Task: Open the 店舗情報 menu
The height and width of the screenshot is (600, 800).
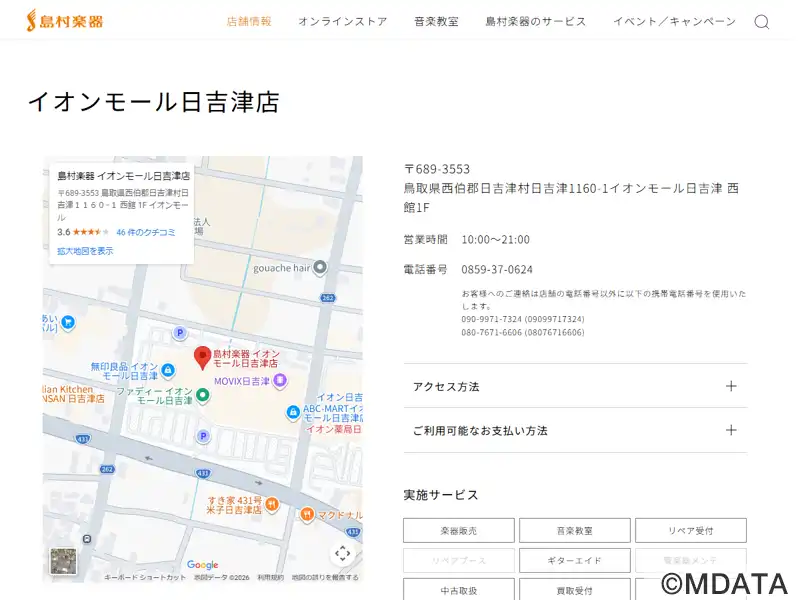Action: point(249,21)
